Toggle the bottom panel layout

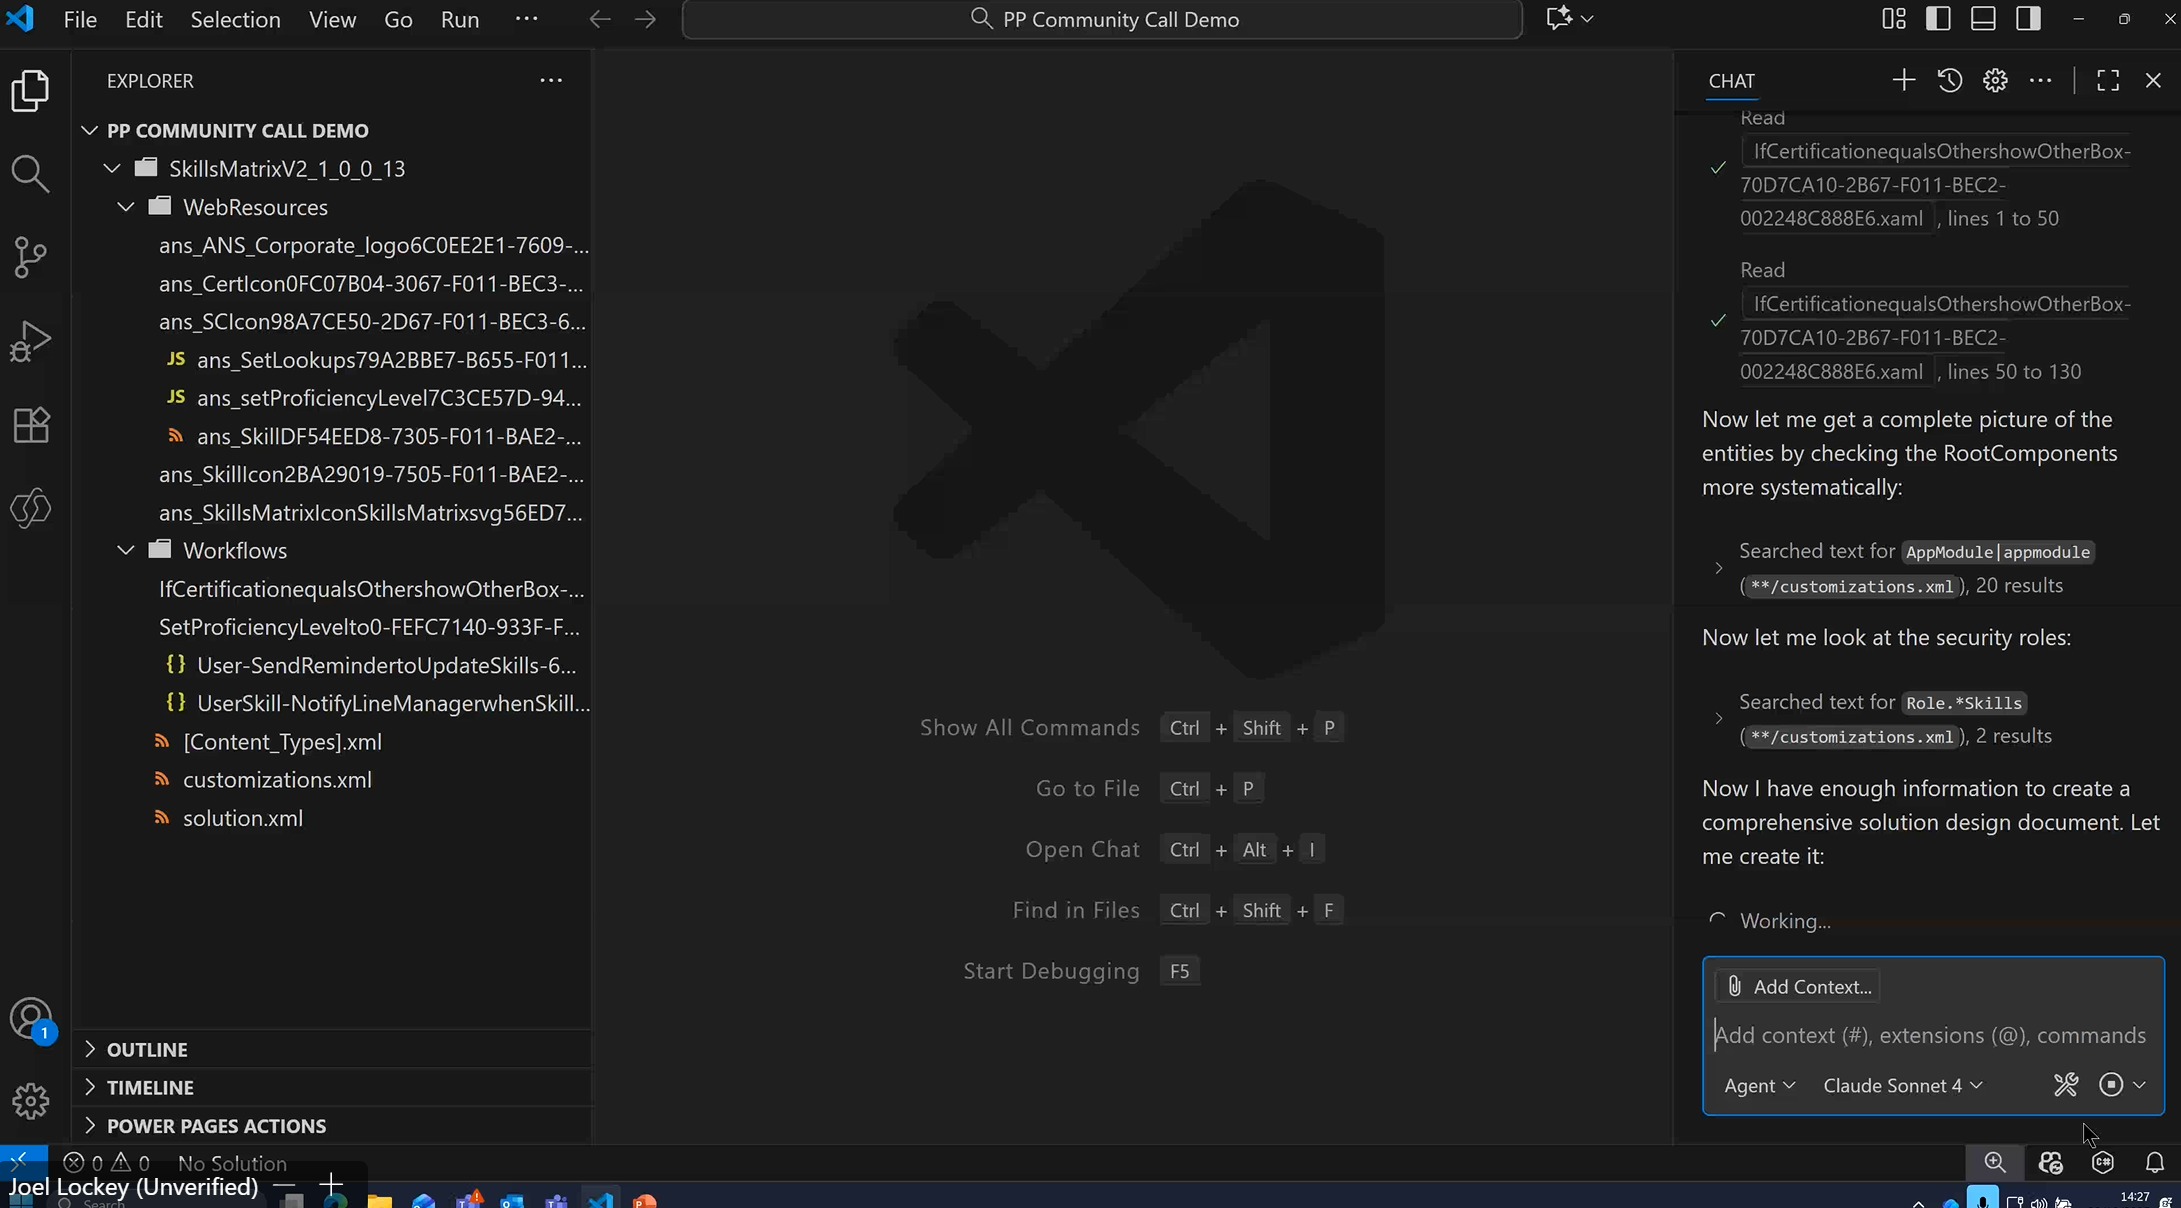1983,19
